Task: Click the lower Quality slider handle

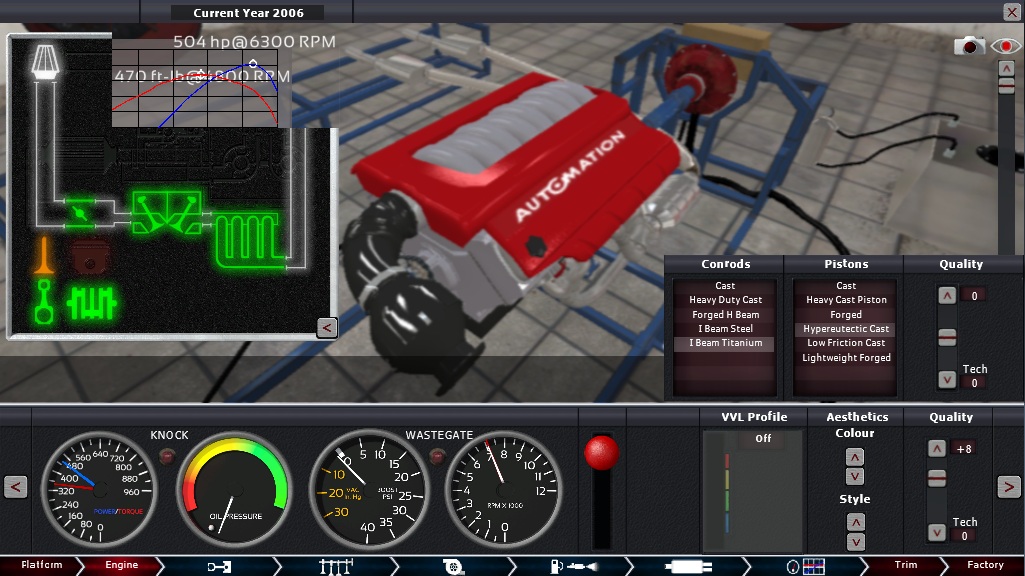Action: 937,479
